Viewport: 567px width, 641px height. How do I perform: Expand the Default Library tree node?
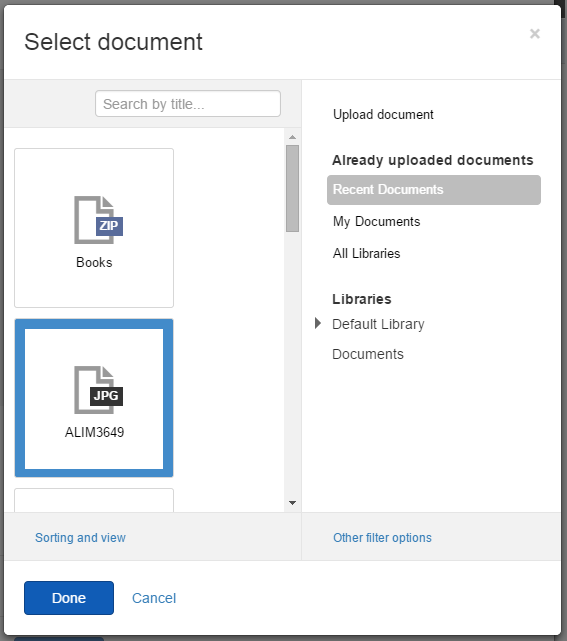[x=318, y=323]
